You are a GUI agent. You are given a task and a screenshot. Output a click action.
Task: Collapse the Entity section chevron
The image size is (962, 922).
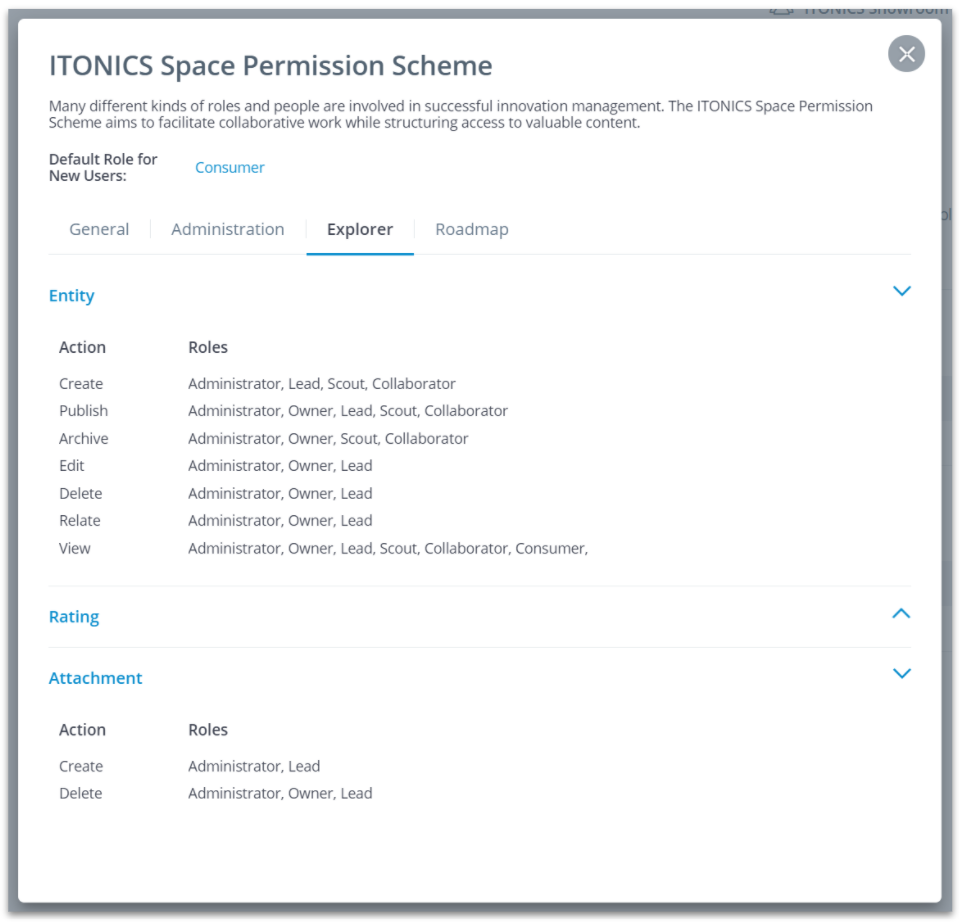[901, 291]
